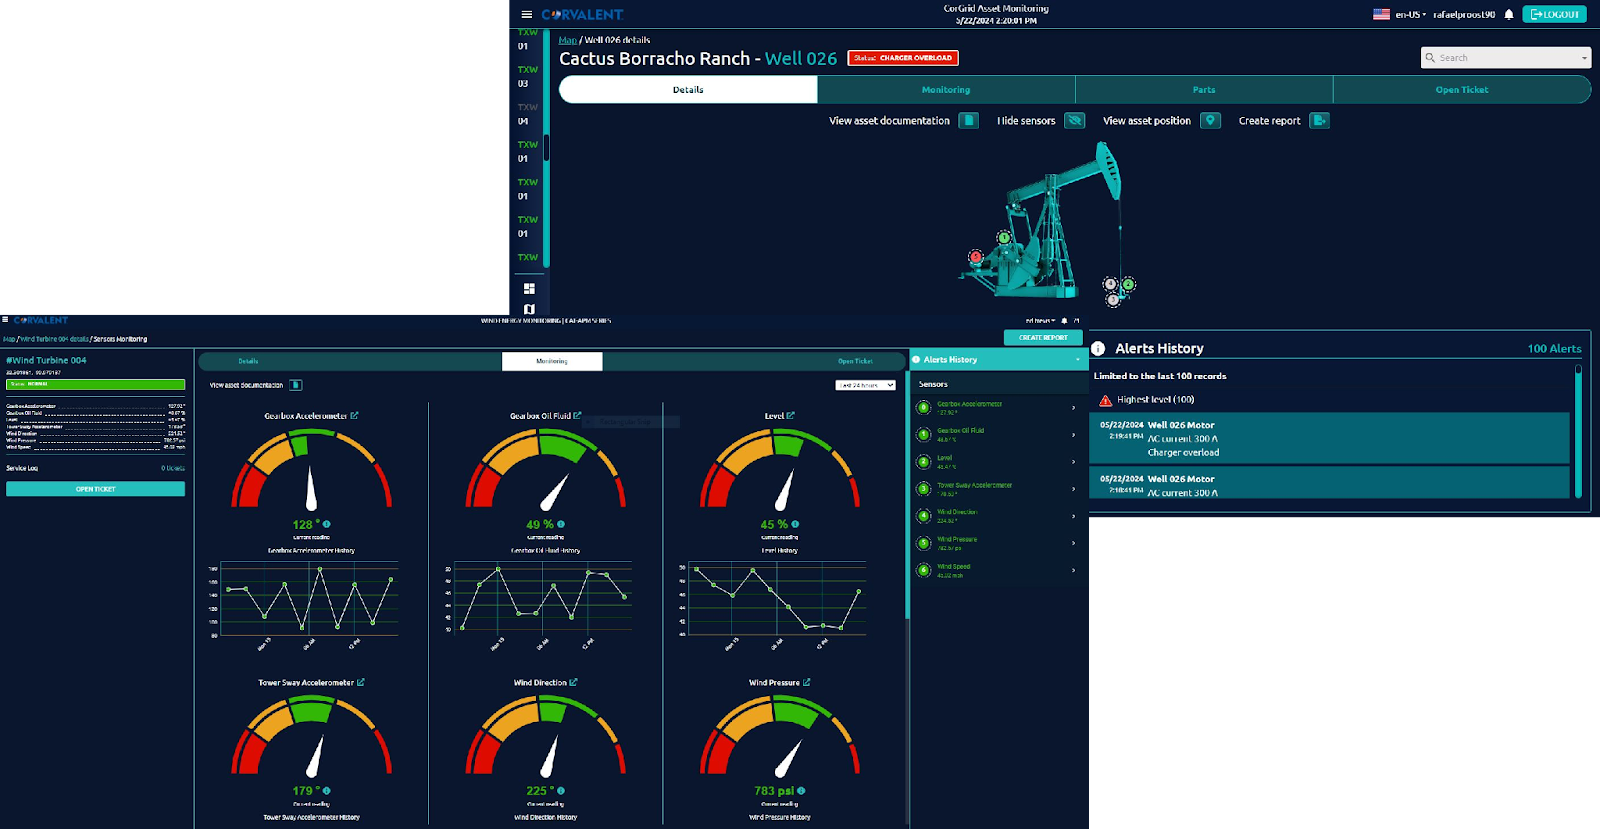This screenshot has height=829, width=1600.
Task: Click the 100 Alerts count text
Action: 1554,349
